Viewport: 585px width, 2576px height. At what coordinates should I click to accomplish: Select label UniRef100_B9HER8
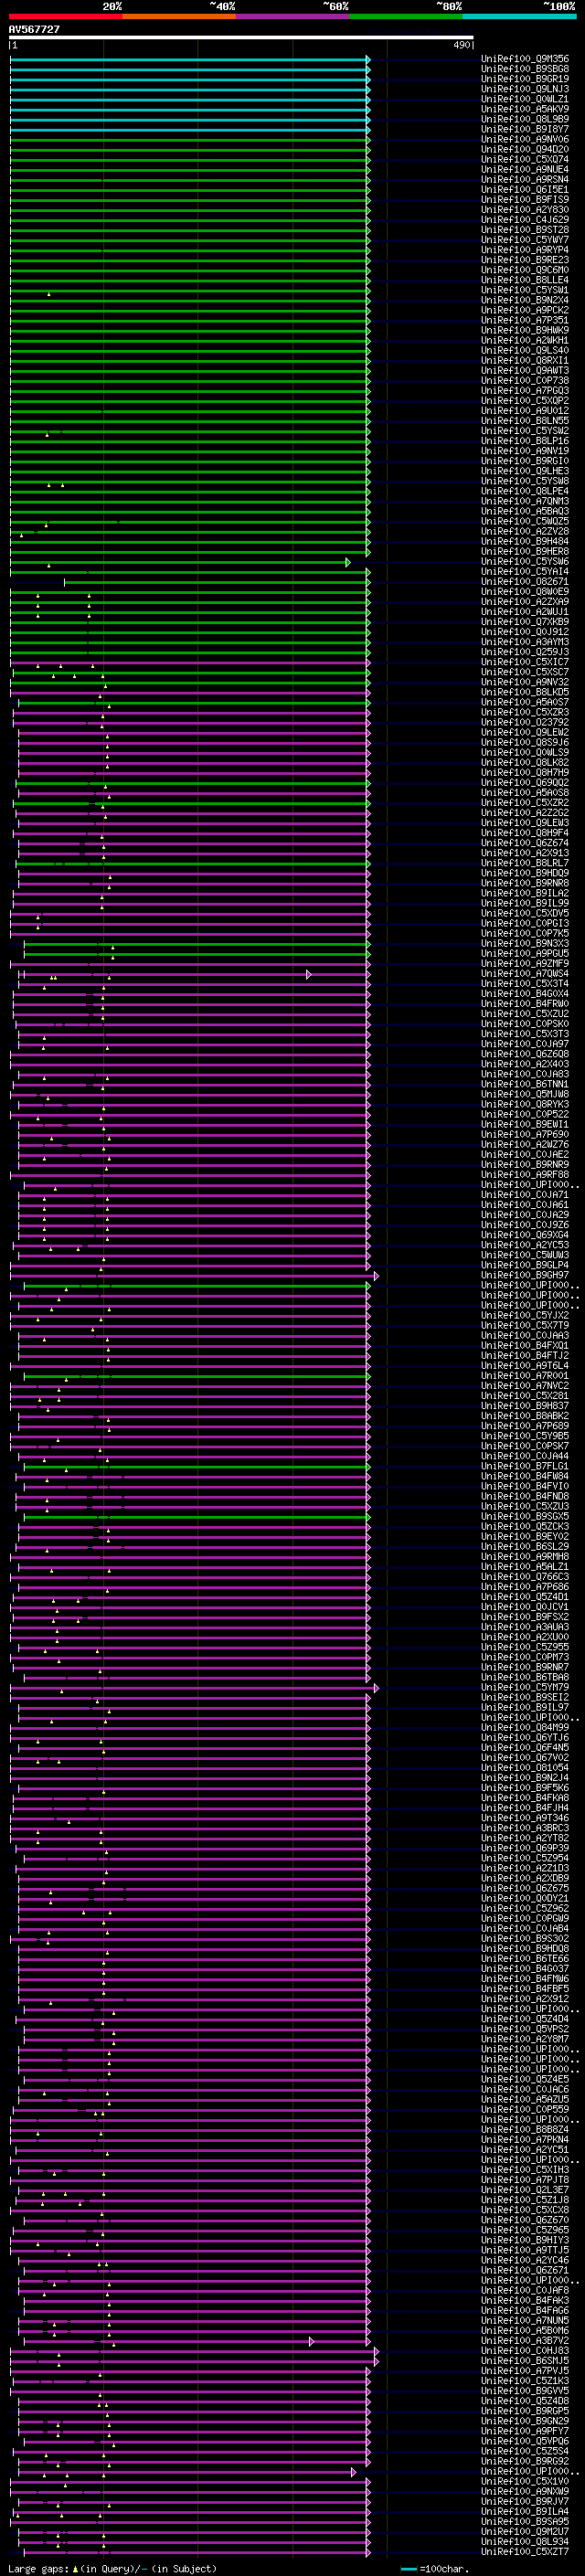coord(525,551)
